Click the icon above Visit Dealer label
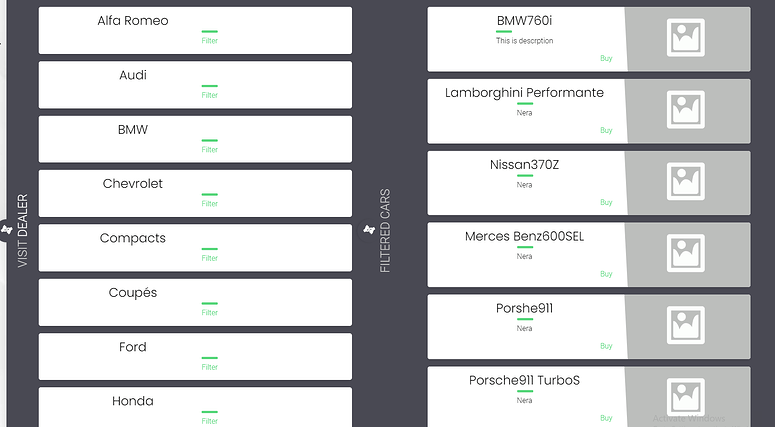The width and height of the screenshot is (775, 427). coord(7,231)
